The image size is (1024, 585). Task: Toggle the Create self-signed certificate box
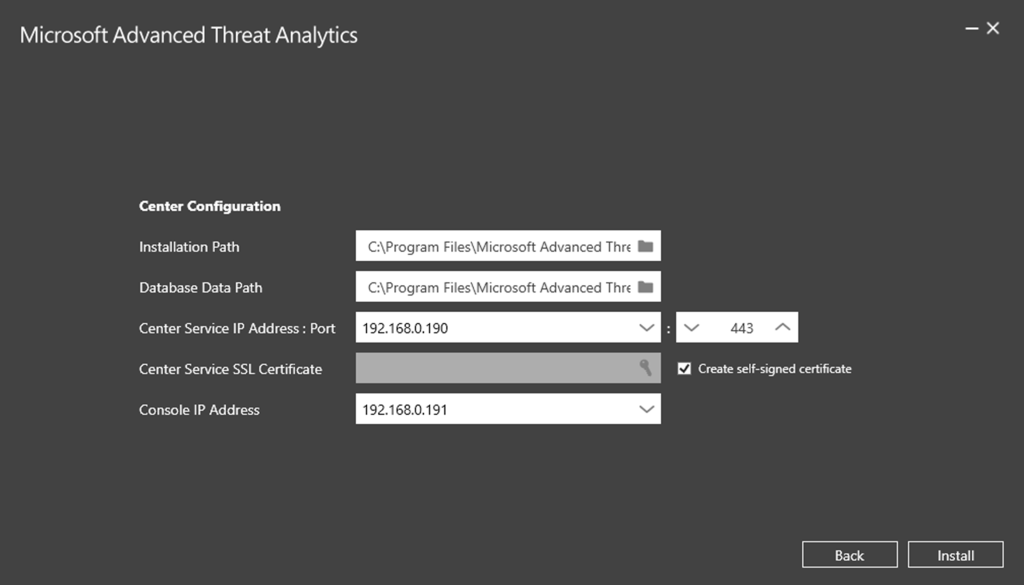[684, 368]
